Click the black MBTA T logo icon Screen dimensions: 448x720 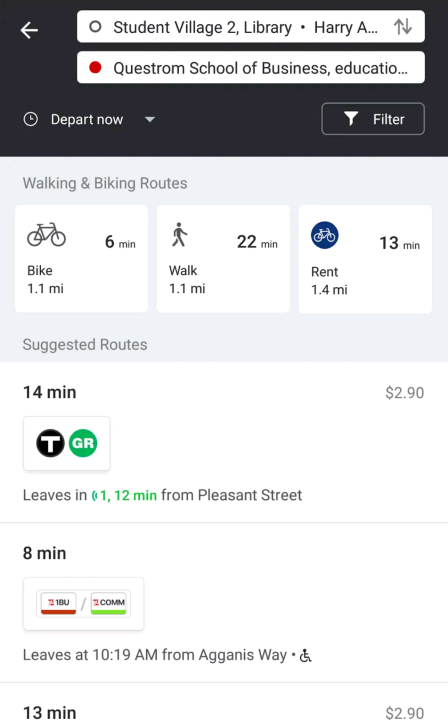point(50,443)
